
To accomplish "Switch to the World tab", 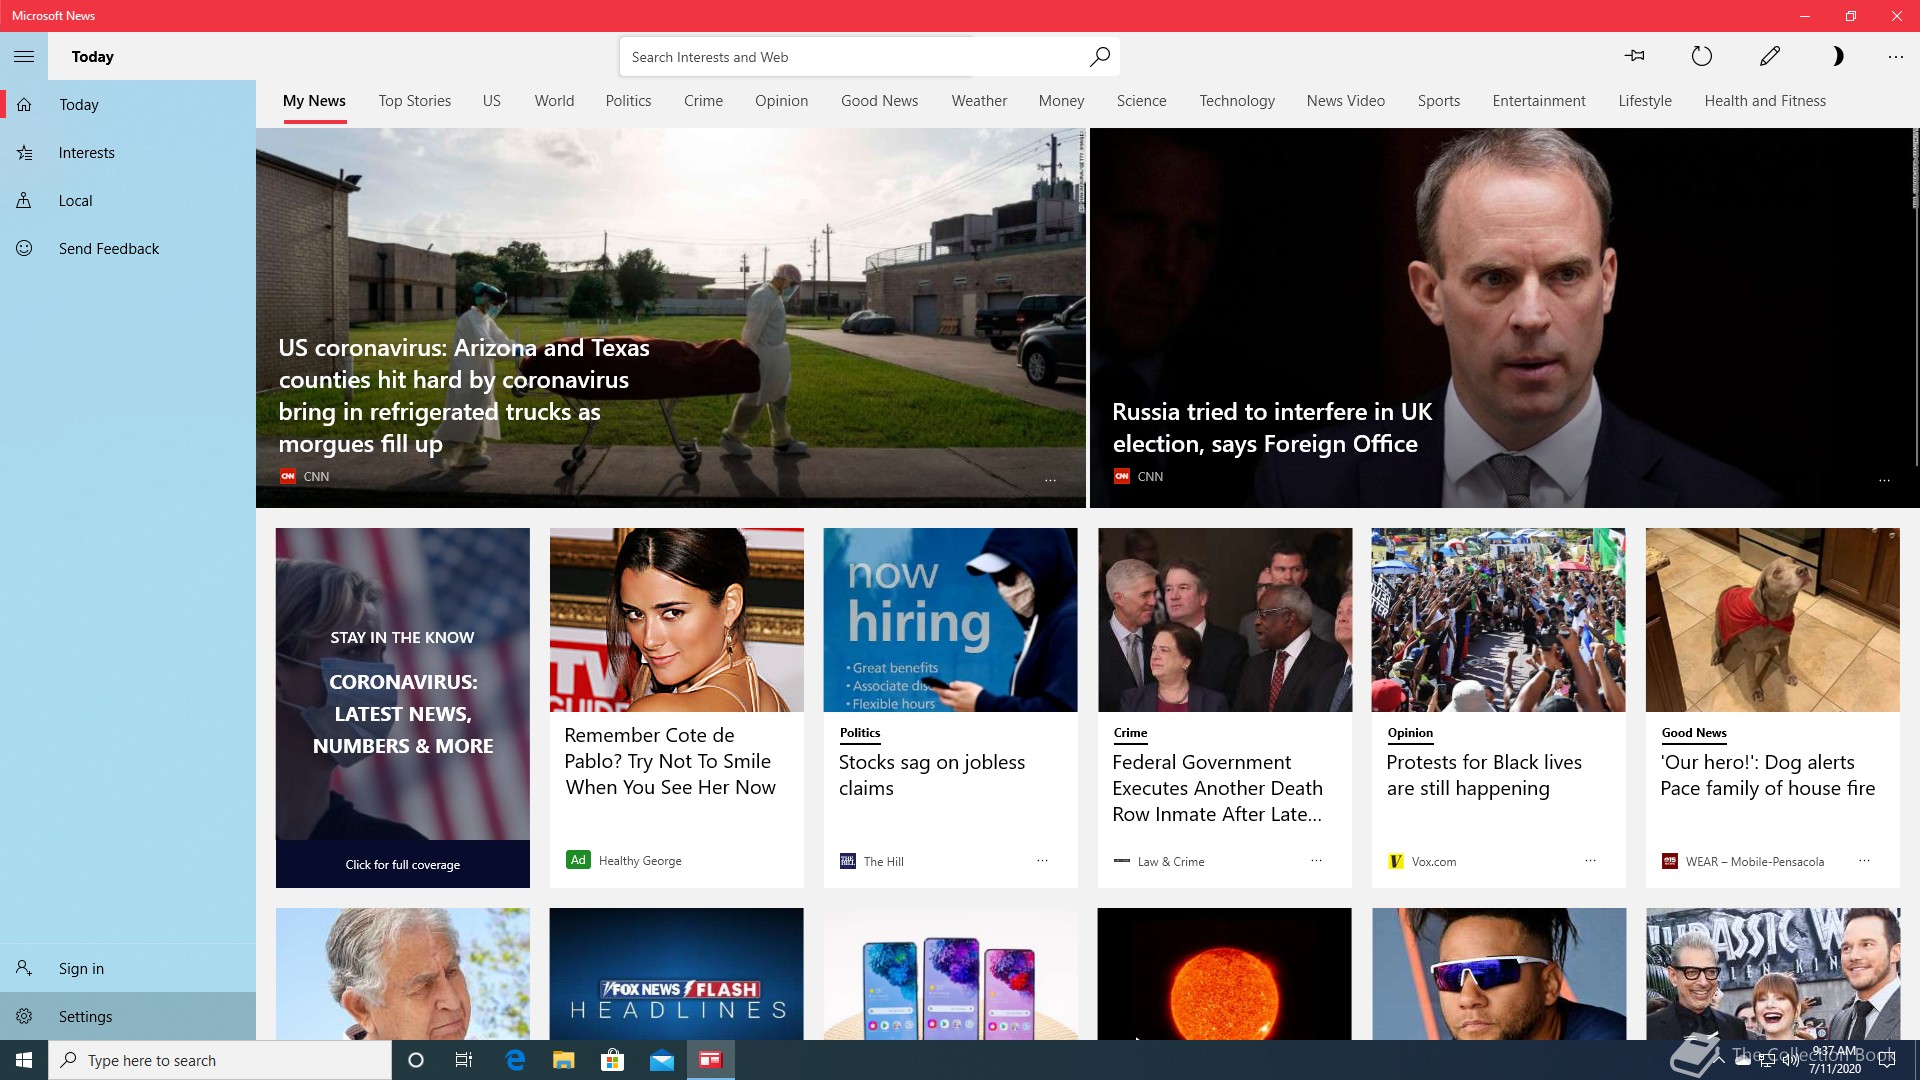I will click(x=554, y=101).
